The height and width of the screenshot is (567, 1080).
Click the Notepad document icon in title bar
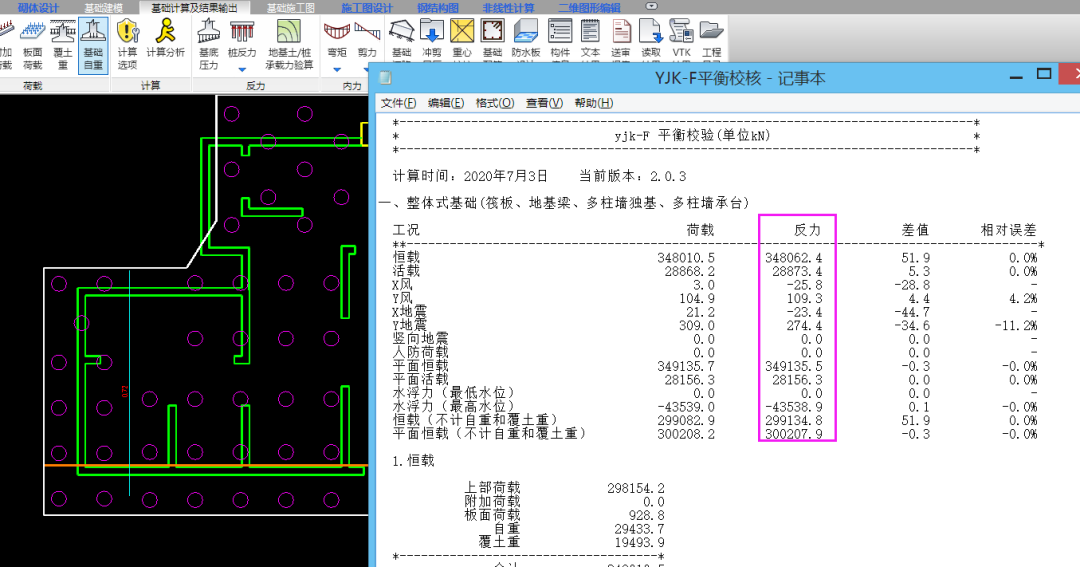[386, 78]
